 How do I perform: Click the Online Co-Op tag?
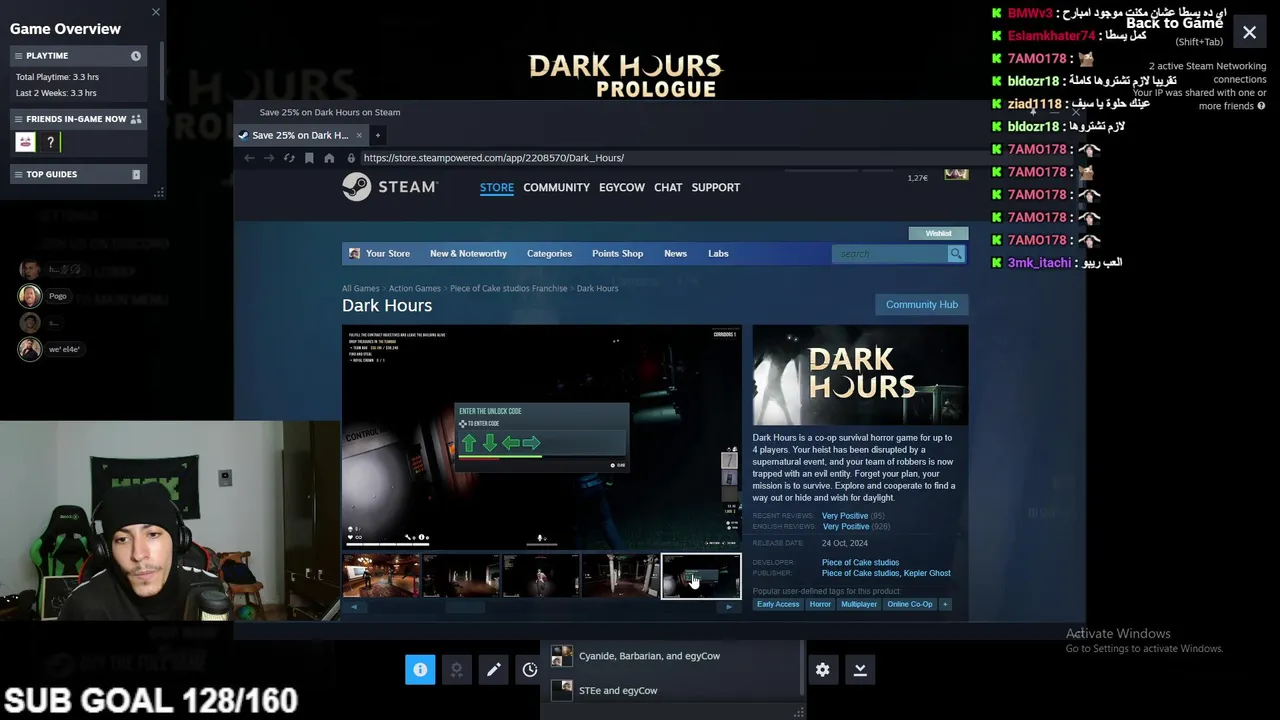[909, 604]
